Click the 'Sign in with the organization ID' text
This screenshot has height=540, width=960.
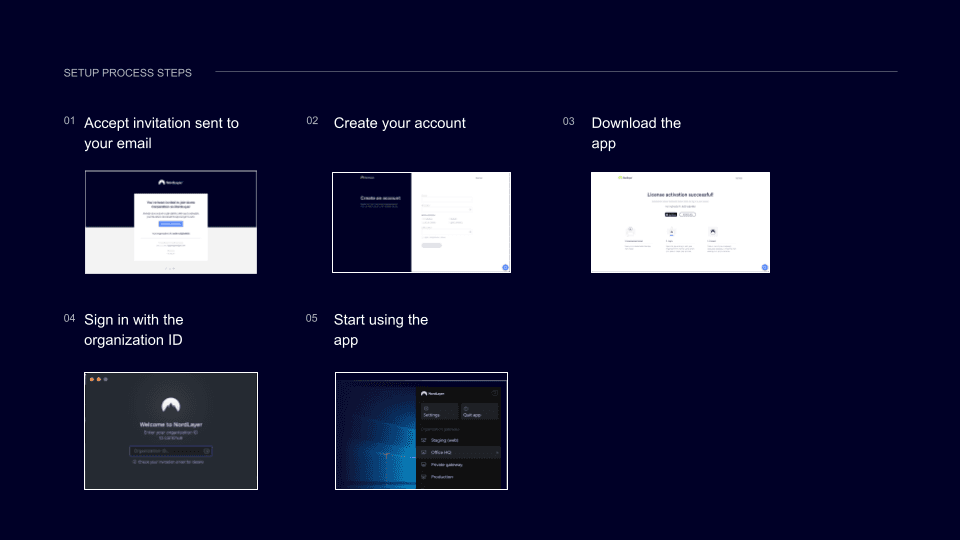(133, 329)
